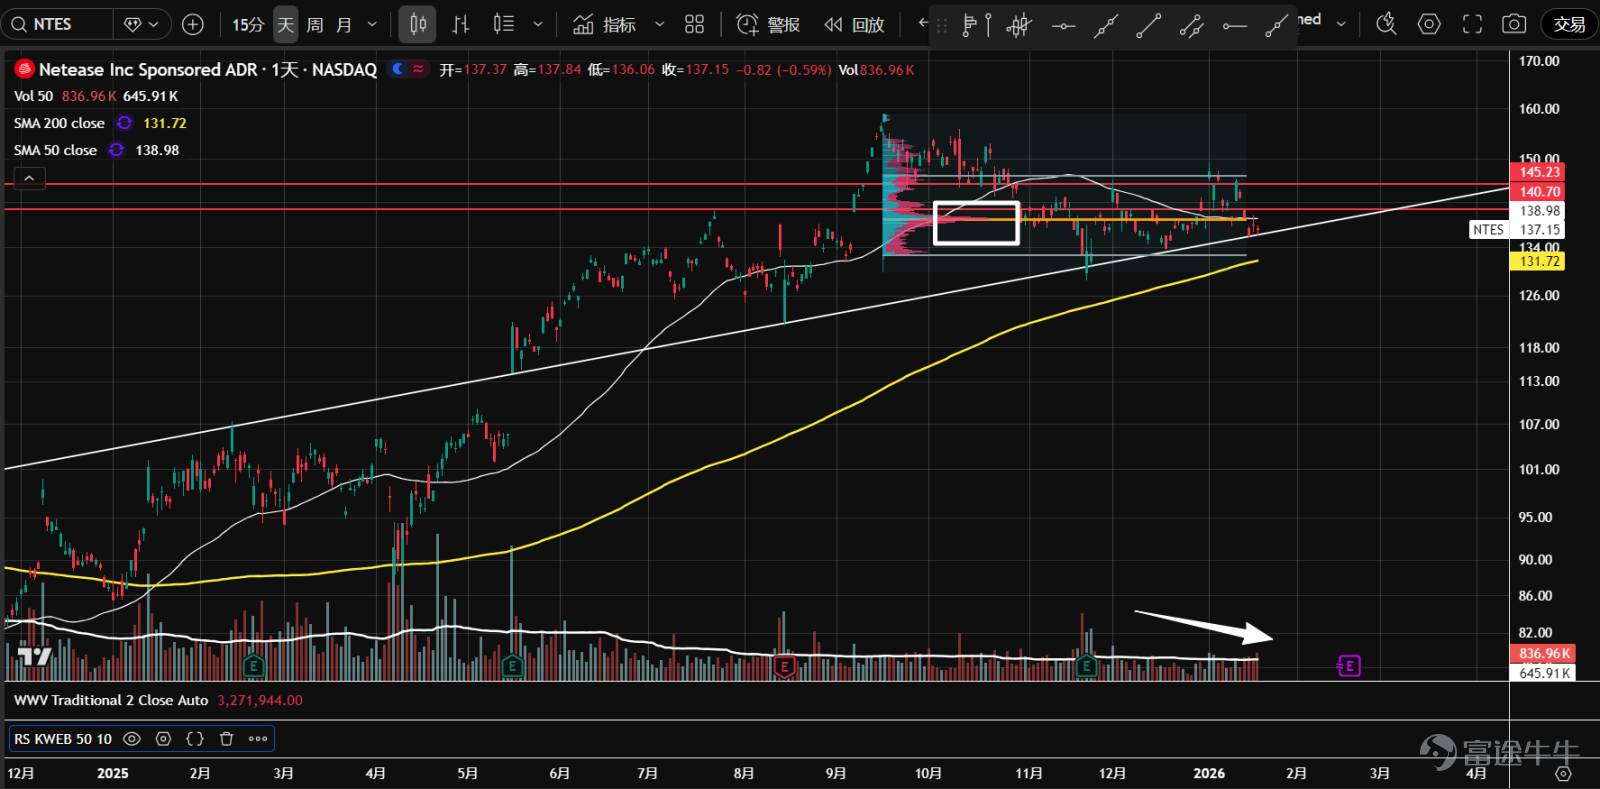
Task: Click the refresh icon beside SMA 200 close
Action: click(124, 123)
